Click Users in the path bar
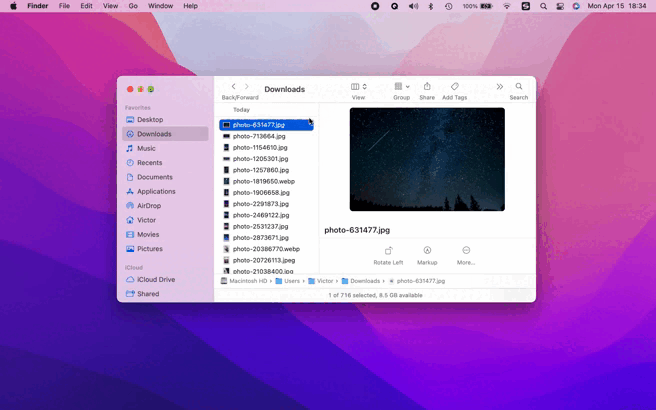Screen dimensions: 656x410 pos(287,281)
